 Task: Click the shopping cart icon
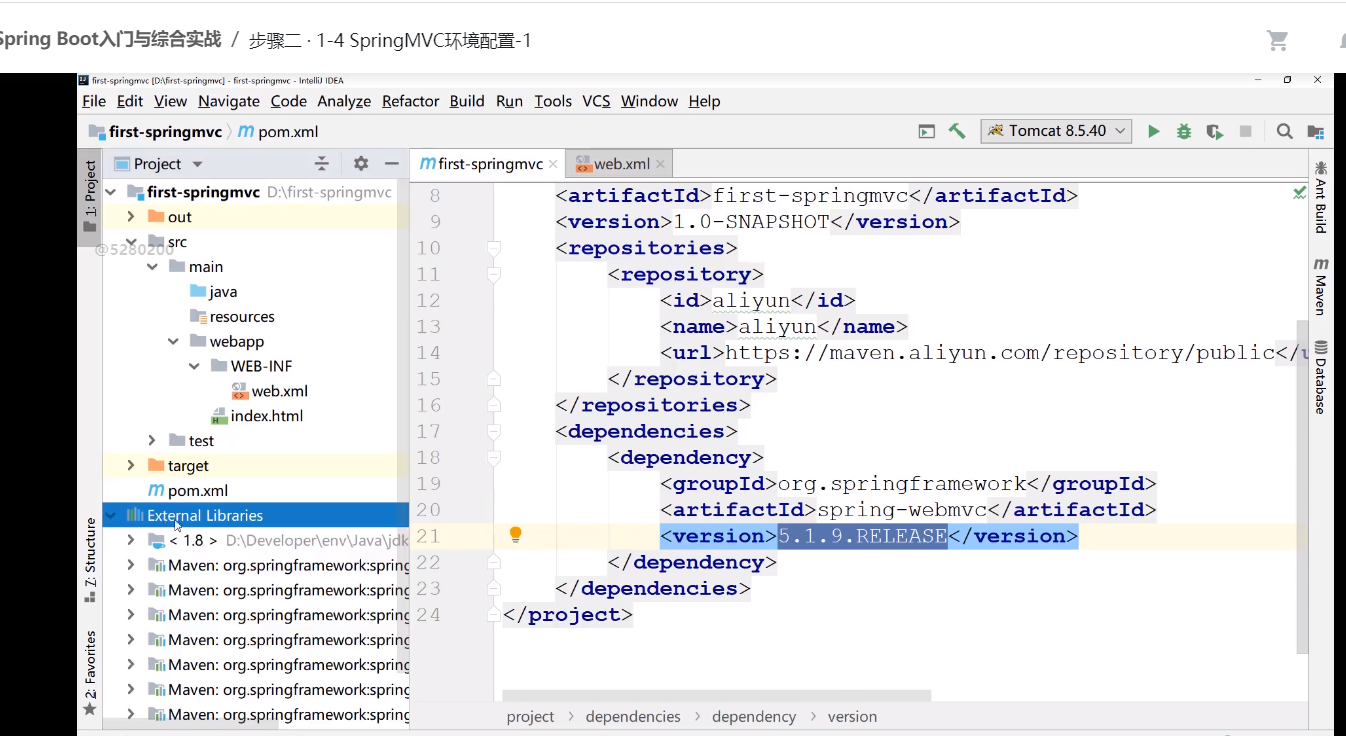1277,40
